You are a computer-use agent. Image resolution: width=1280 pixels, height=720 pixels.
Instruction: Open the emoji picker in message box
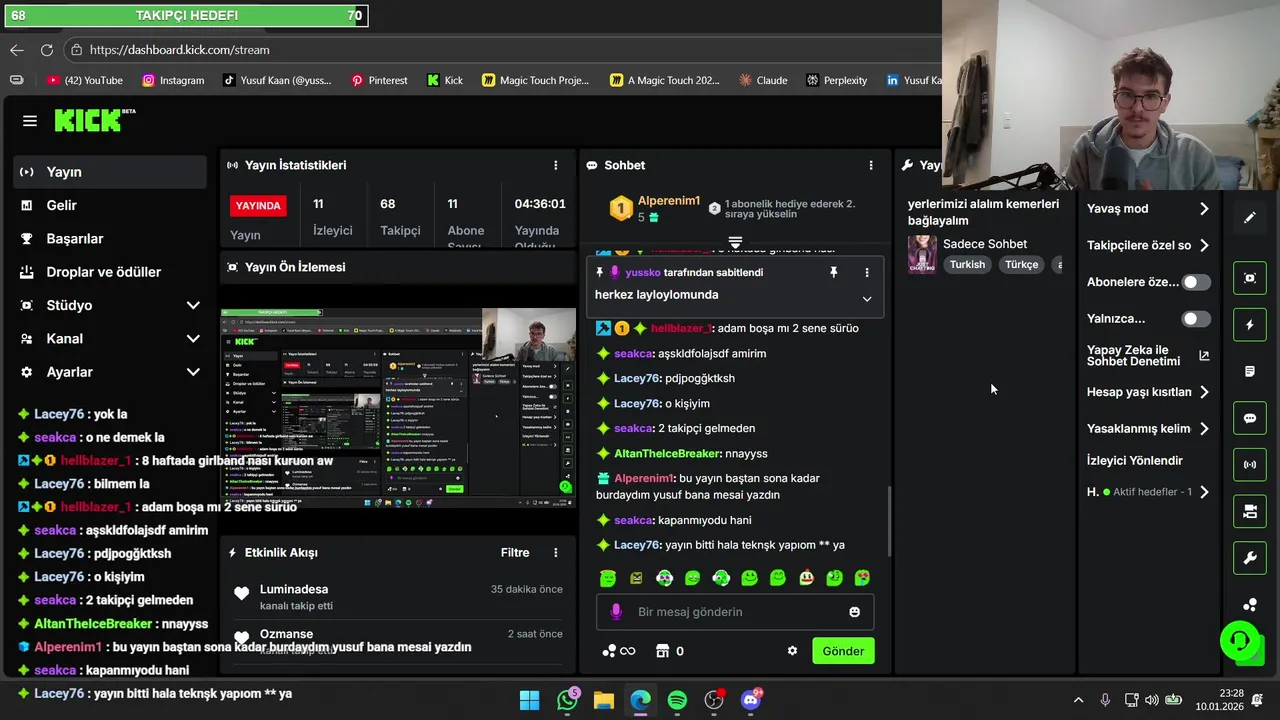[x=854, y=612]
